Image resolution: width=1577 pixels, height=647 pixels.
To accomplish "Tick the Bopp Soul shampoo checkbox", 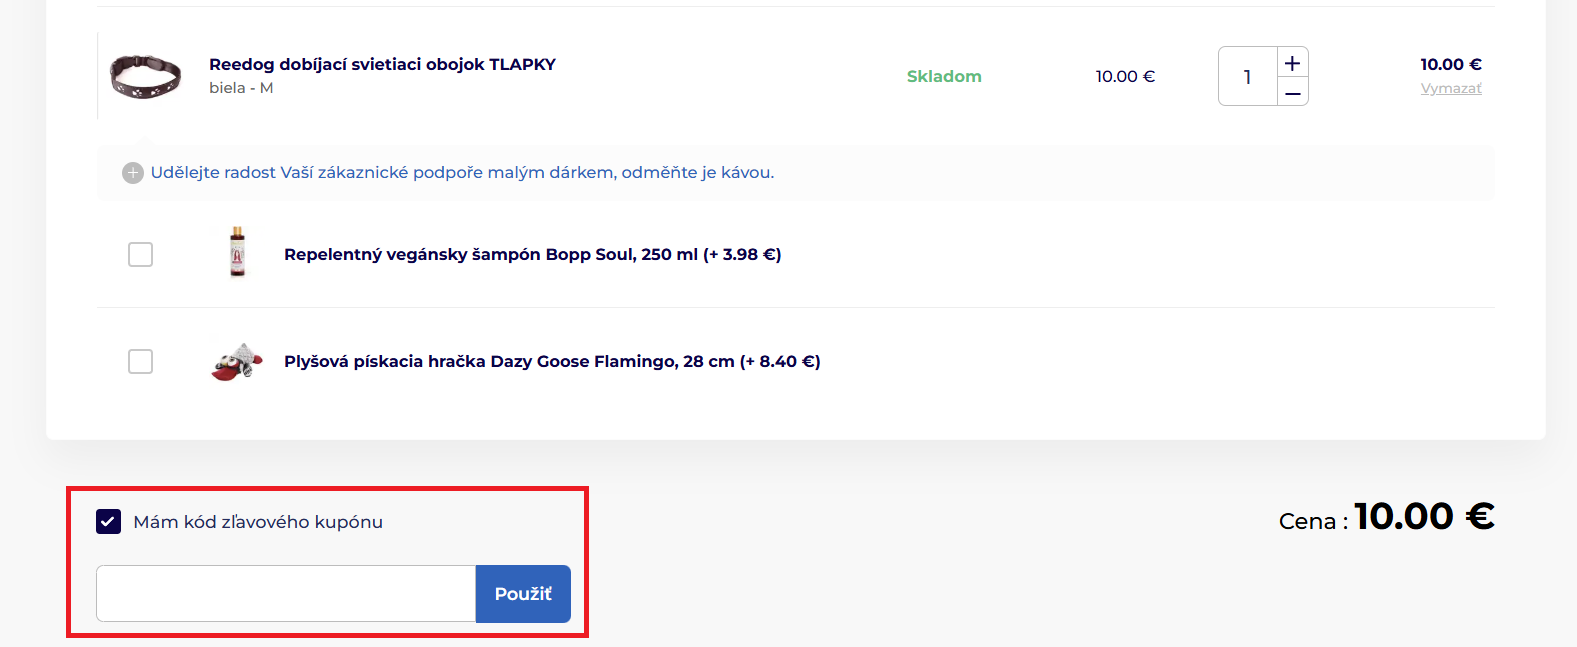I will 141,255.
